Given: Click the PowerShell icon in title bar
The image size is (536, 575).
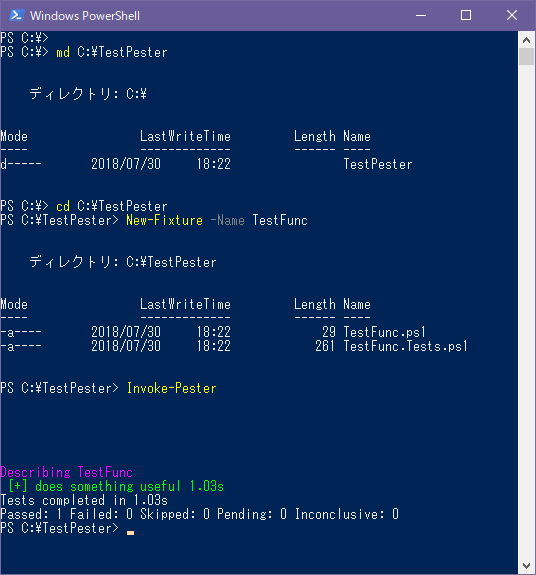Looking at the screenshot, I should pos(17,15).
